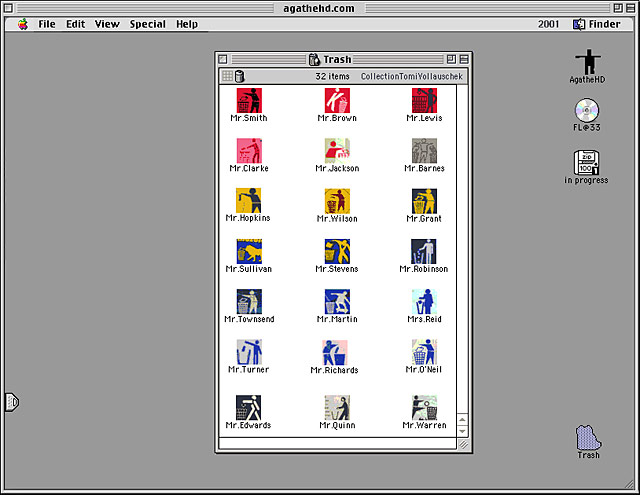640x495 pixels.
Task: Open the Mr.Townsend icon
Action: click(x=249, y=302)
